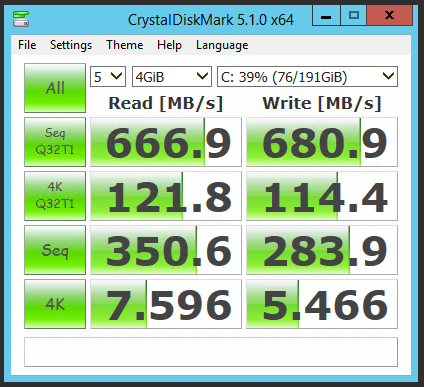This screenshot has height=387, width=424.
Task: Open the test count dropdown showing 5
Action: (x=108, y=77)
